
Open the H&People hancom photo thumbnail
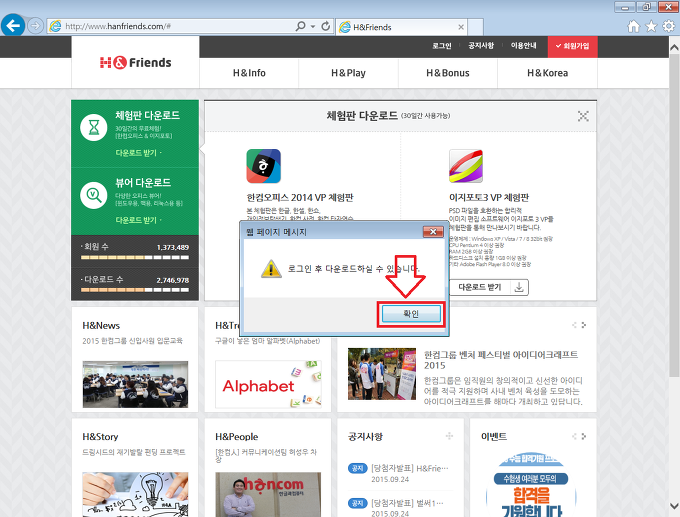pos(268,494)
